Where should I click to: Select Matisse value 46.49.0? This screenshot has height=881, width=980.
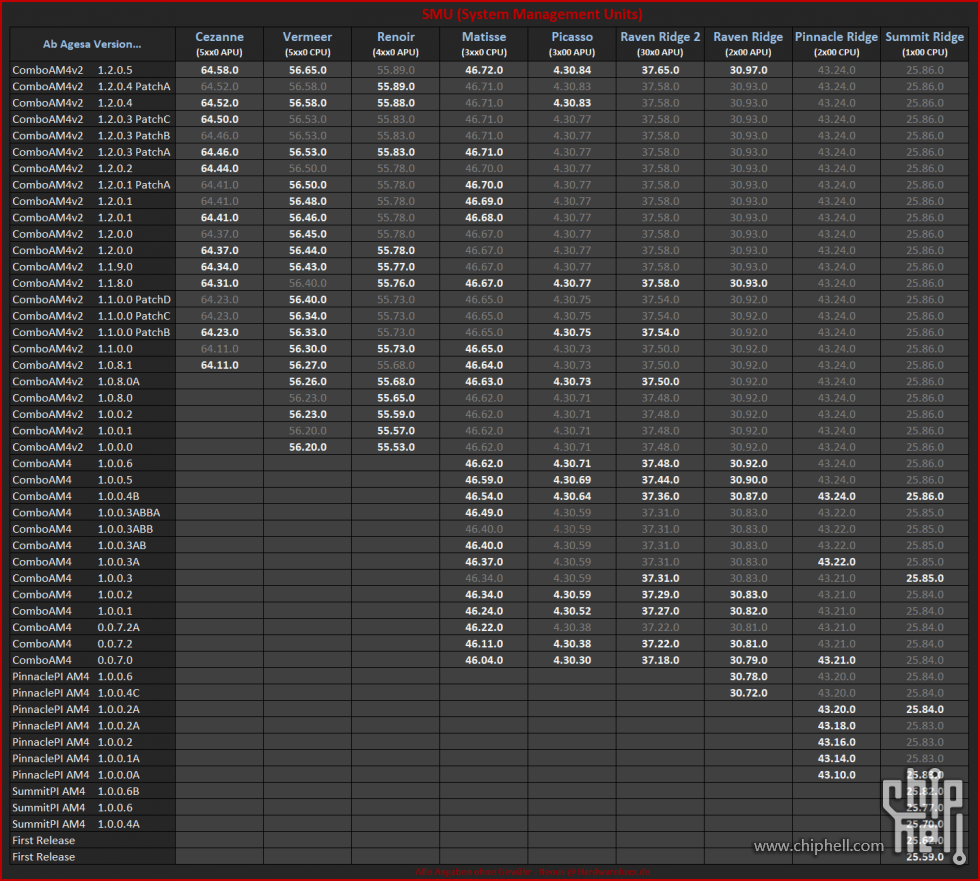484,512
